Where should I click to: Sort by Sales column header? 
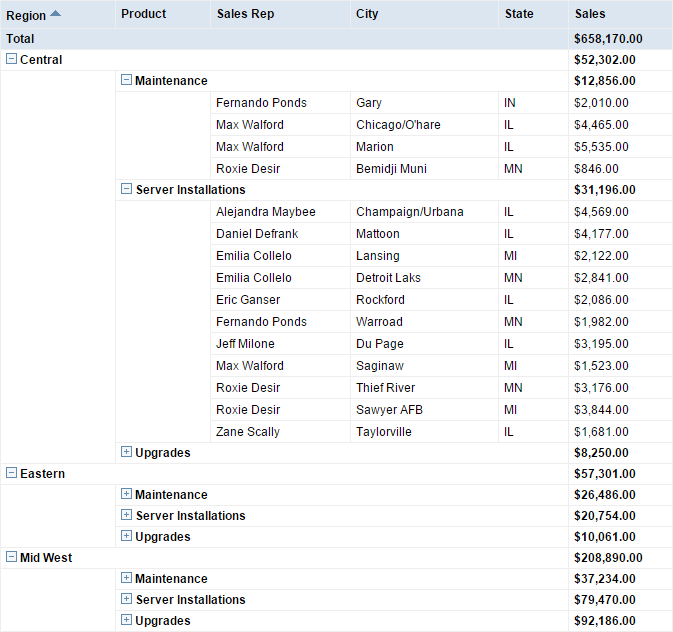coord(590,14)
